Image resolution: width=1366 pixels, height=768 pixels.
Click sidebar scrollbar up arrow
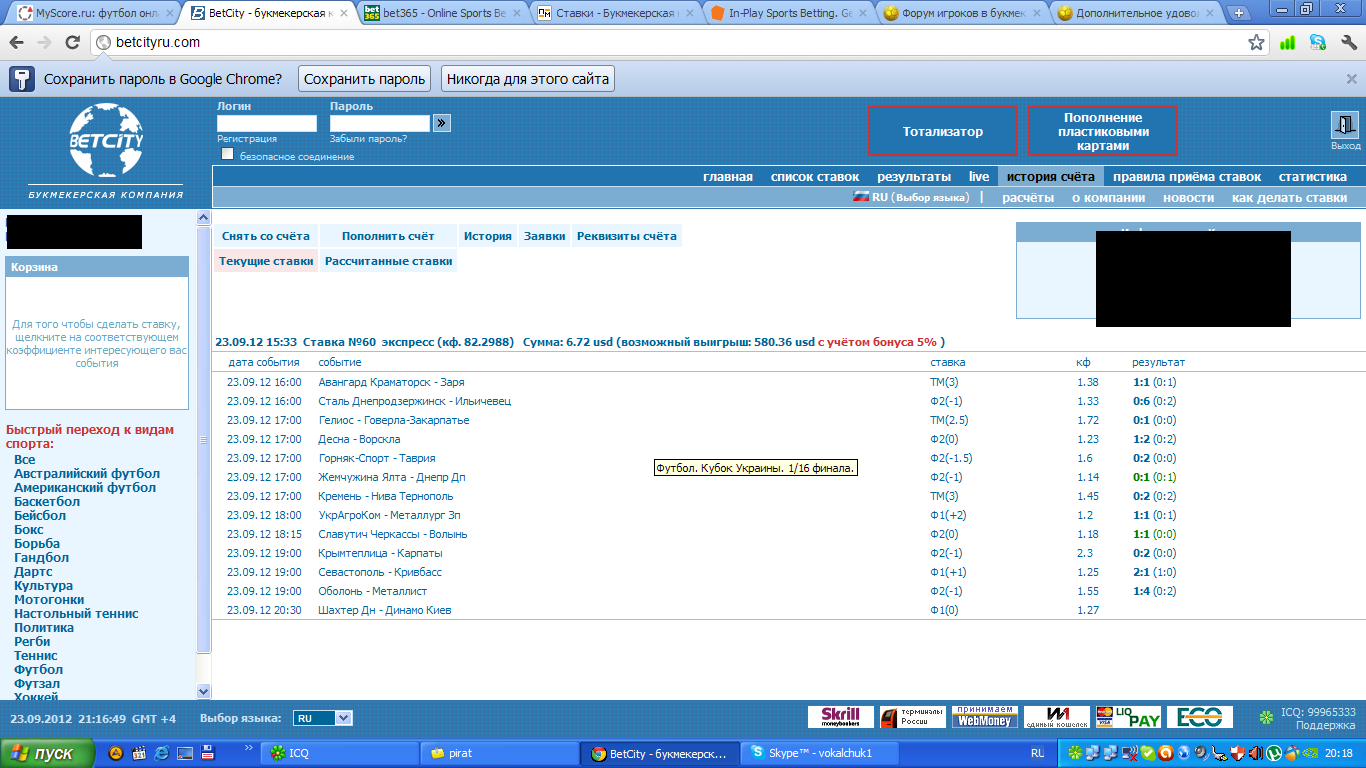coord(204,217)
